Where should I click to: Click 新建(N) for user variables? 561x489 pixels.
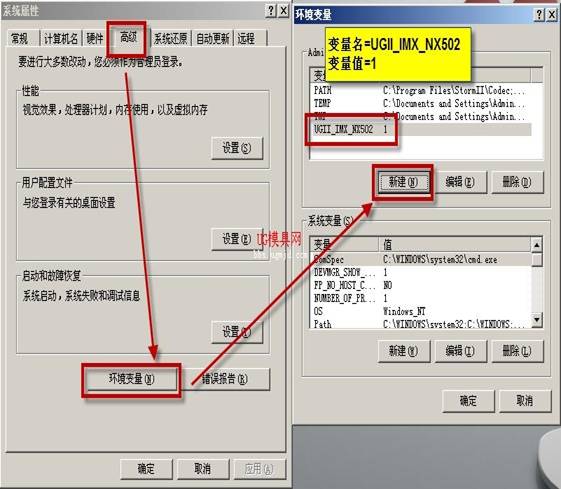pyautogui.click(x=403, y=182)
